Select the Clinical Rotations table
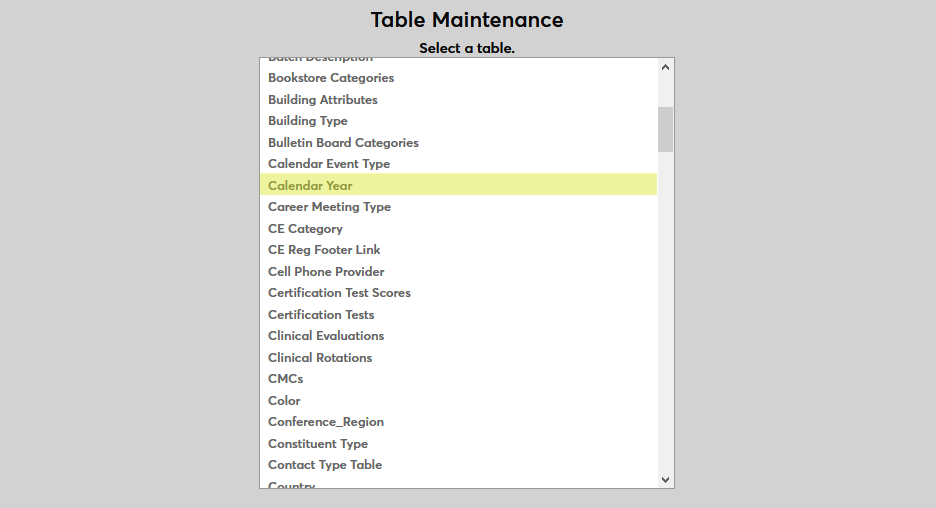This screenshot has width=936, height=508. click(x=320, y=358)
